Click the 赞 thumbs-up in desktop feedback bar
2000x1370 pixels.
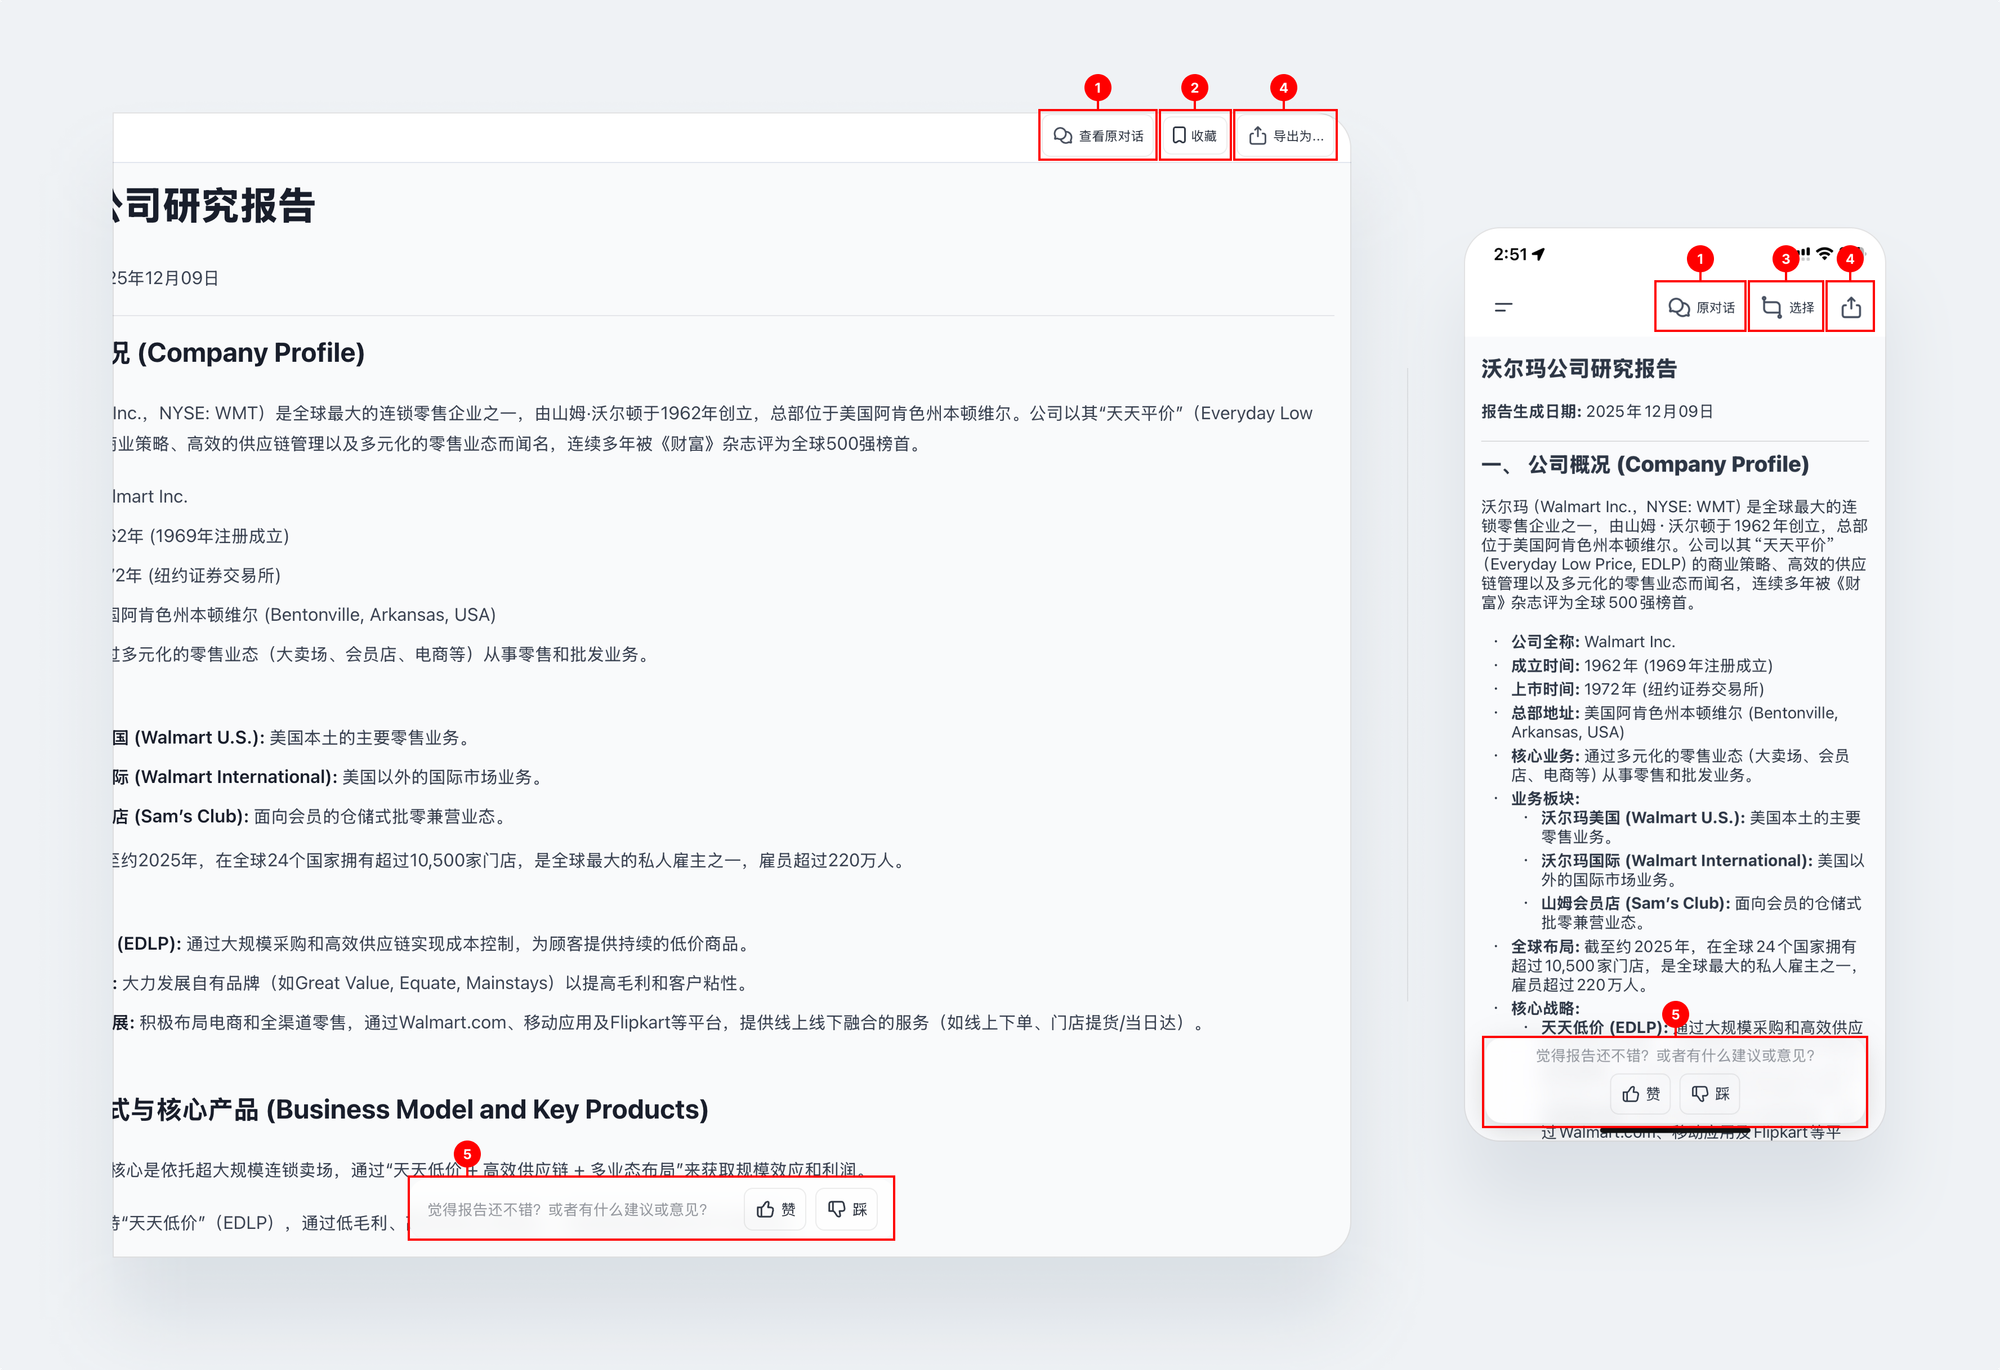[x=776, y=1210]
